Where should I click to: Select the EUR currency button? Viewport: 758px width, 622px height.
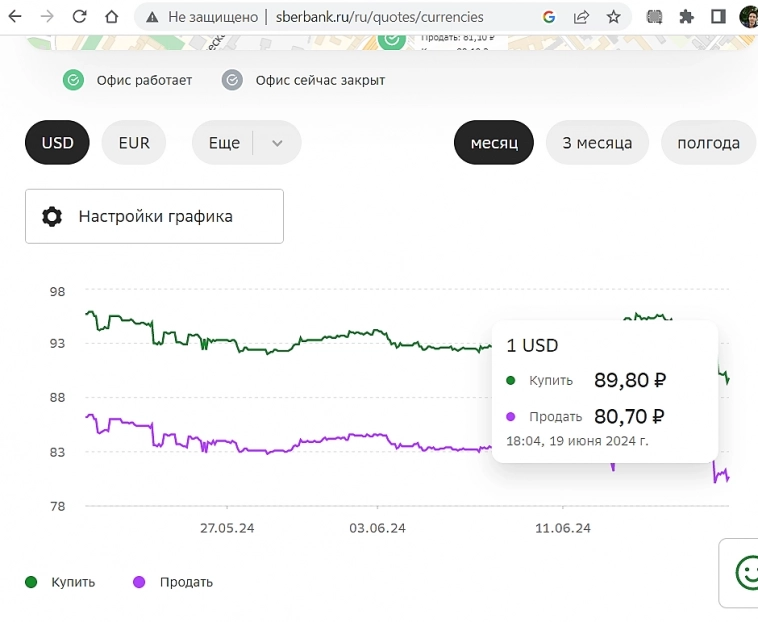(134, 143)
